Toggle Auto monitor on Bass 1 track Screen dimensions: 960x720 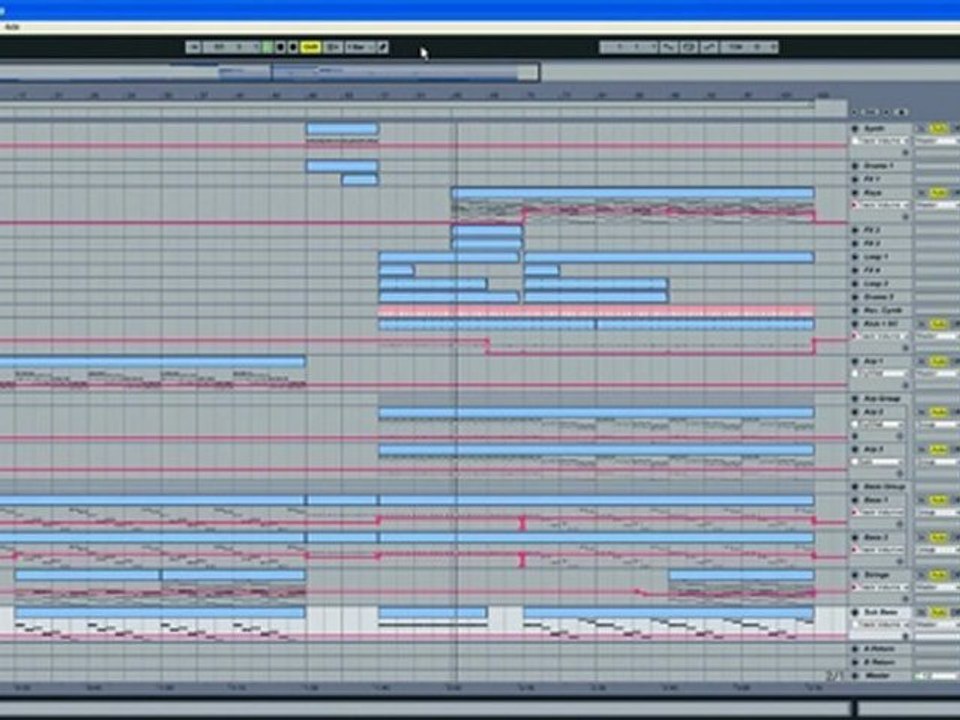pyautogui.click(x=939, y=500)
